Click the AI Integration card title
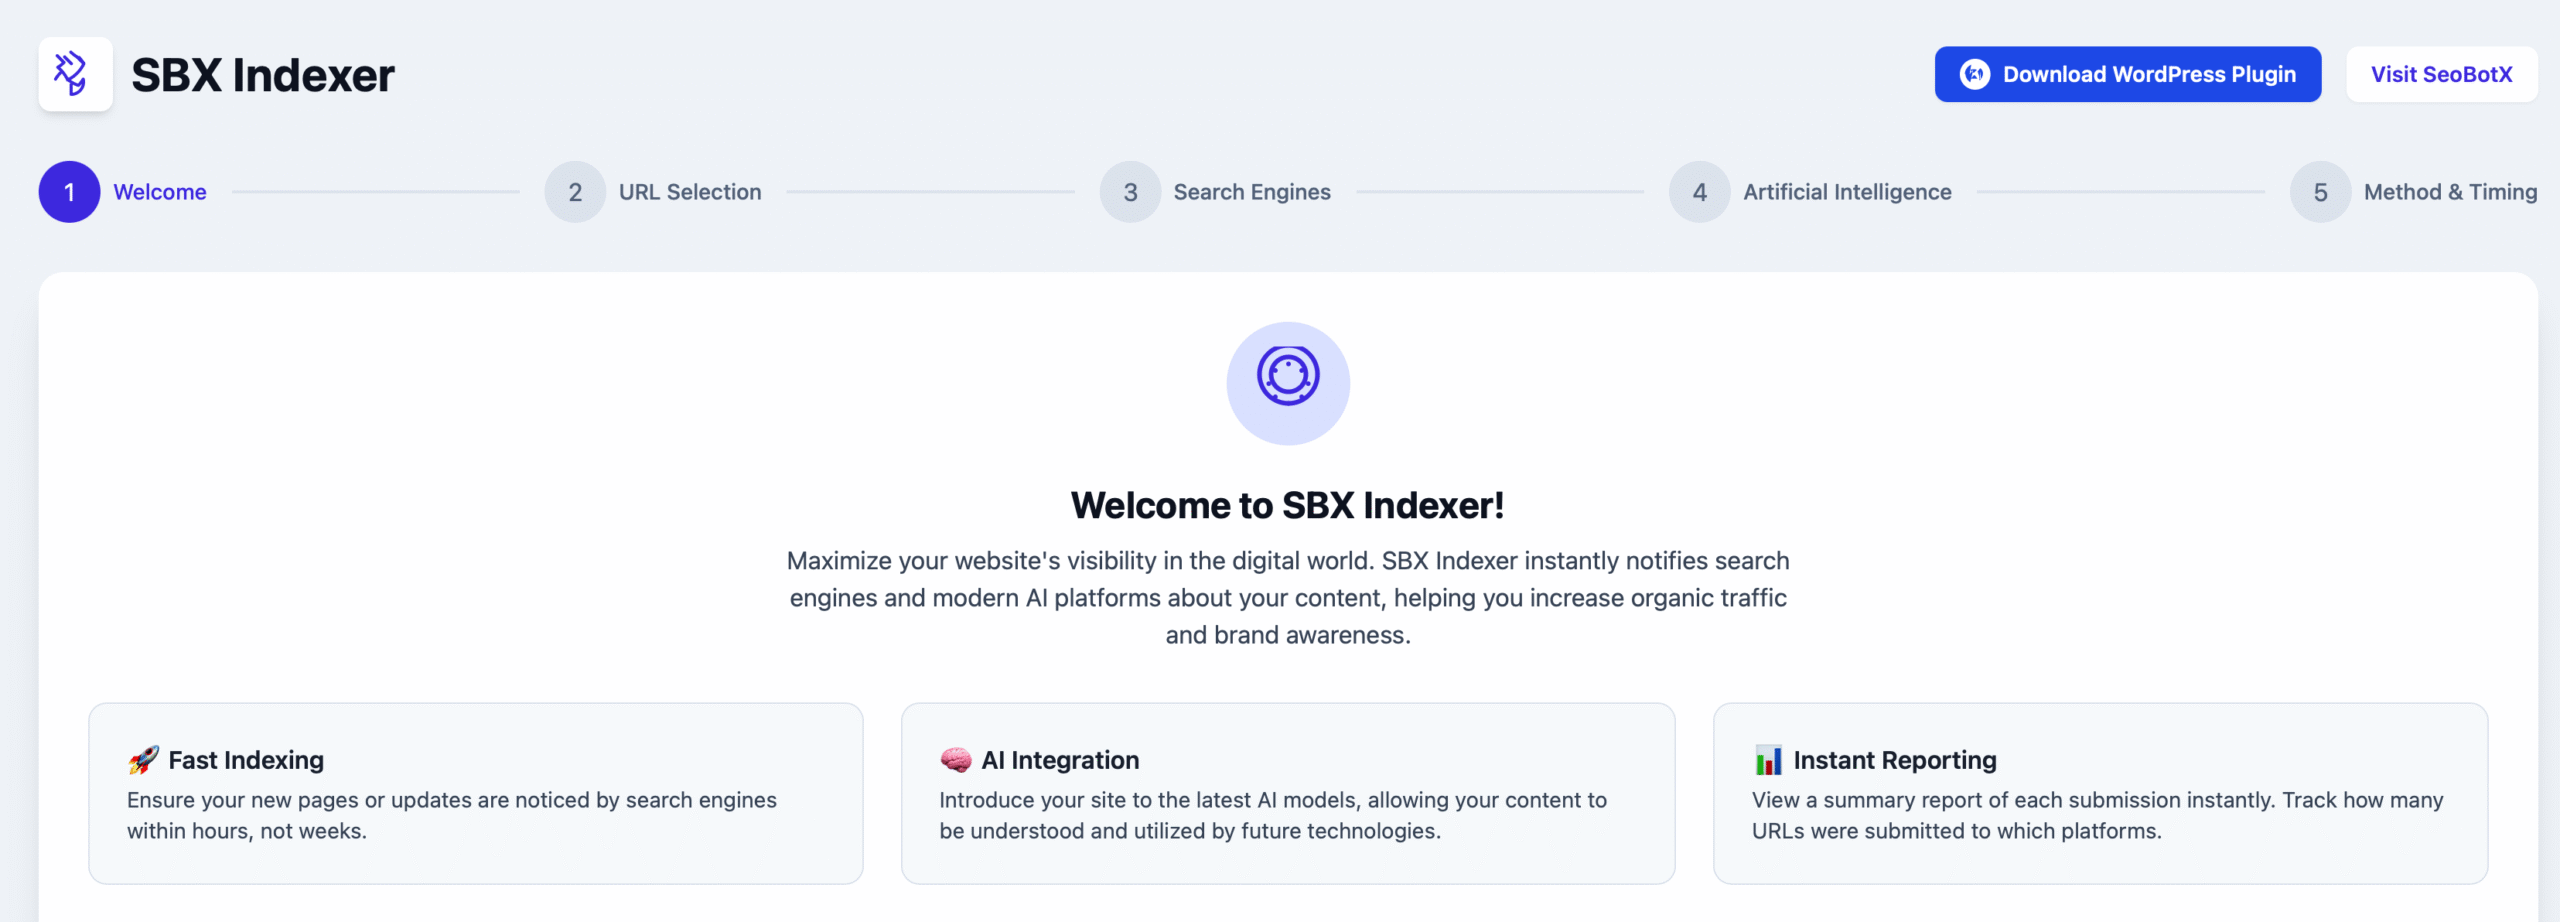 point(1060,760)
